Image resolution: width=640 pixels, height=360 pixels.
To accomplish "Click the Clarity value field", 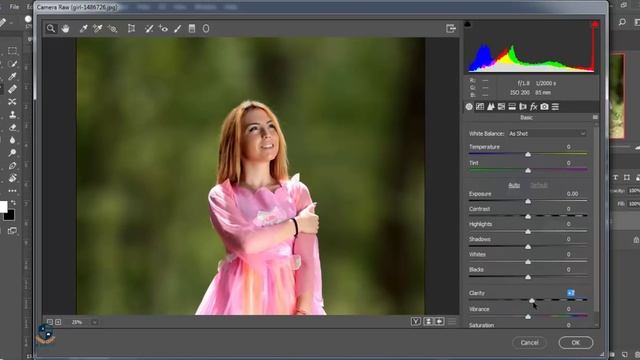I will coord(571,293).
